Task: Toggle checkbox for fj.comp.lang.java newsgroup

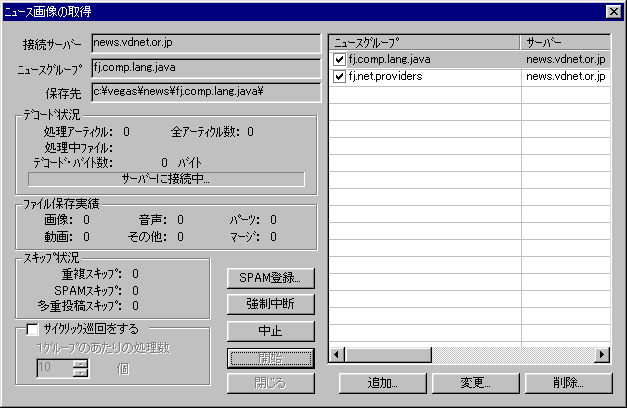Action: click(x=339, y=60)
